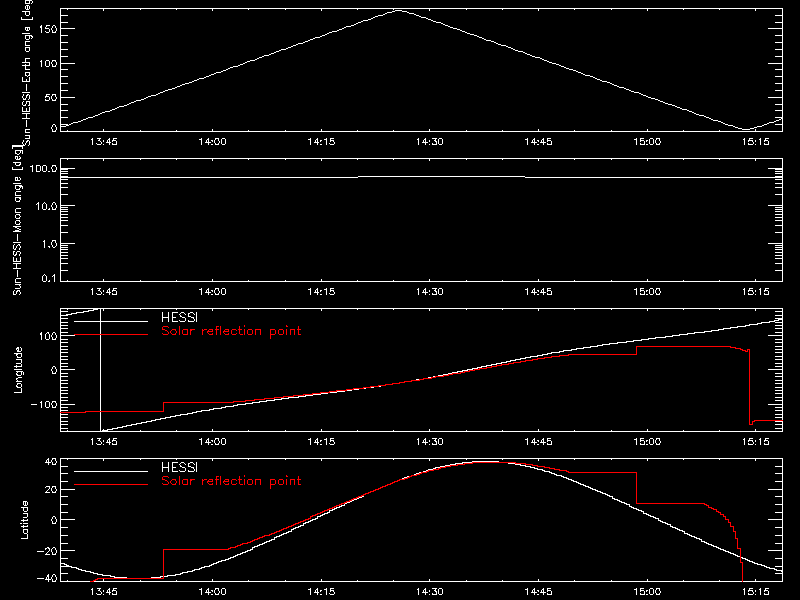Click the 0 tick on Longitude axis
Viewport: 800px width, 600px height.
pyautogui.click(x=54, y=370)
